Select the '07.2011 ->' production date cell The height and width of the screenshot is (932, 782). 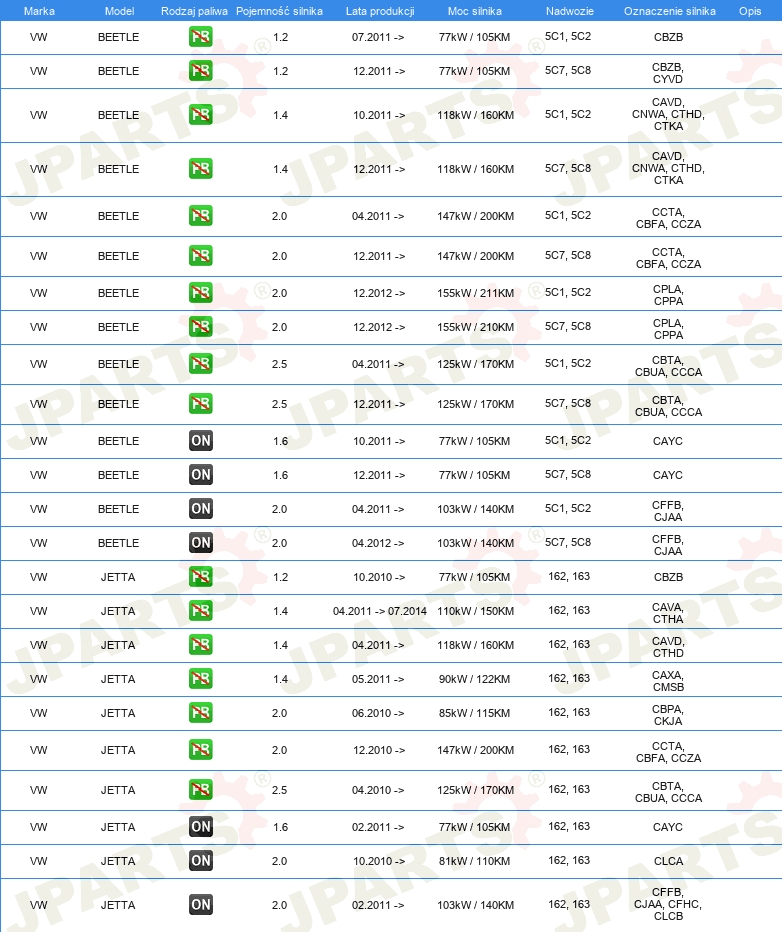pos(378,37)
